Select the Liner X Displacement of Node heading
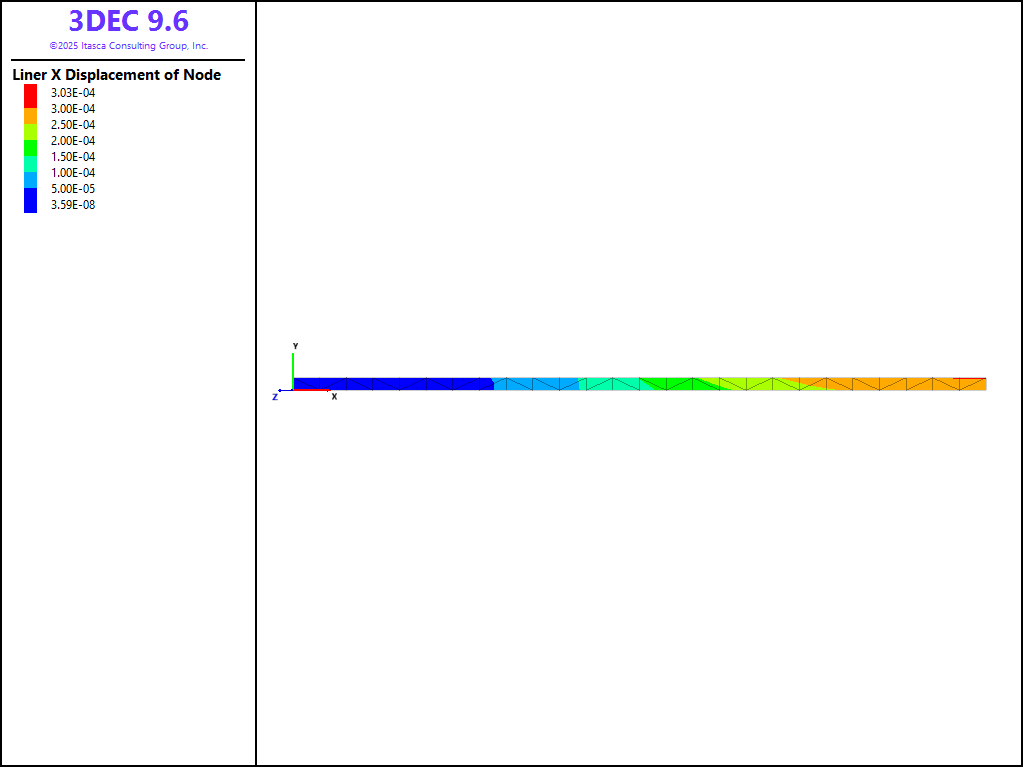Image resolution: width=1024 pixels, height=768 pixels. (x=116, y=75)
